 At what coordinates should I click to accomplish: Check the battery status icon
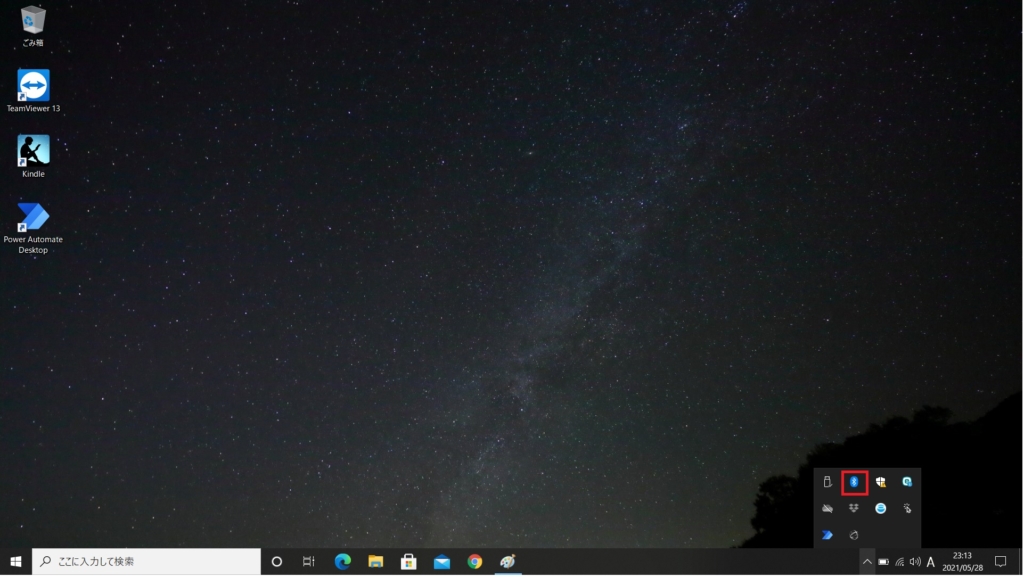click(x=884, y=562)
